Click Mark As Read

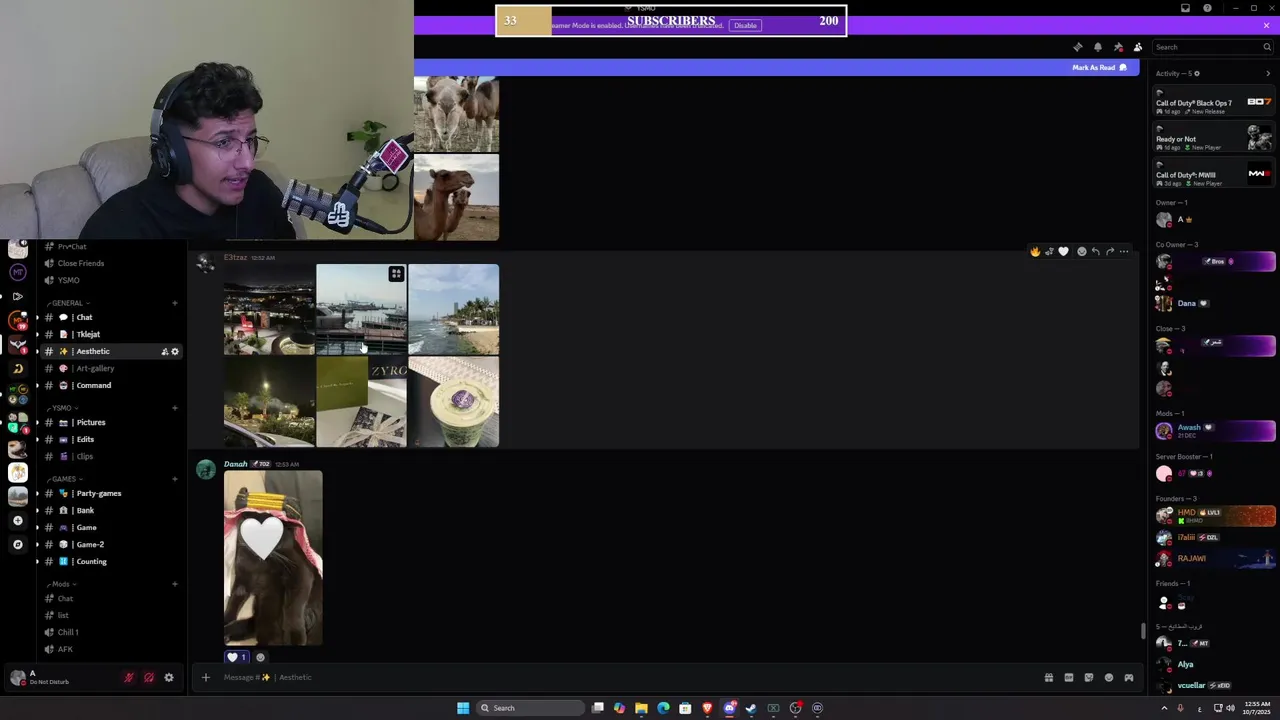tap(1099, 68)
